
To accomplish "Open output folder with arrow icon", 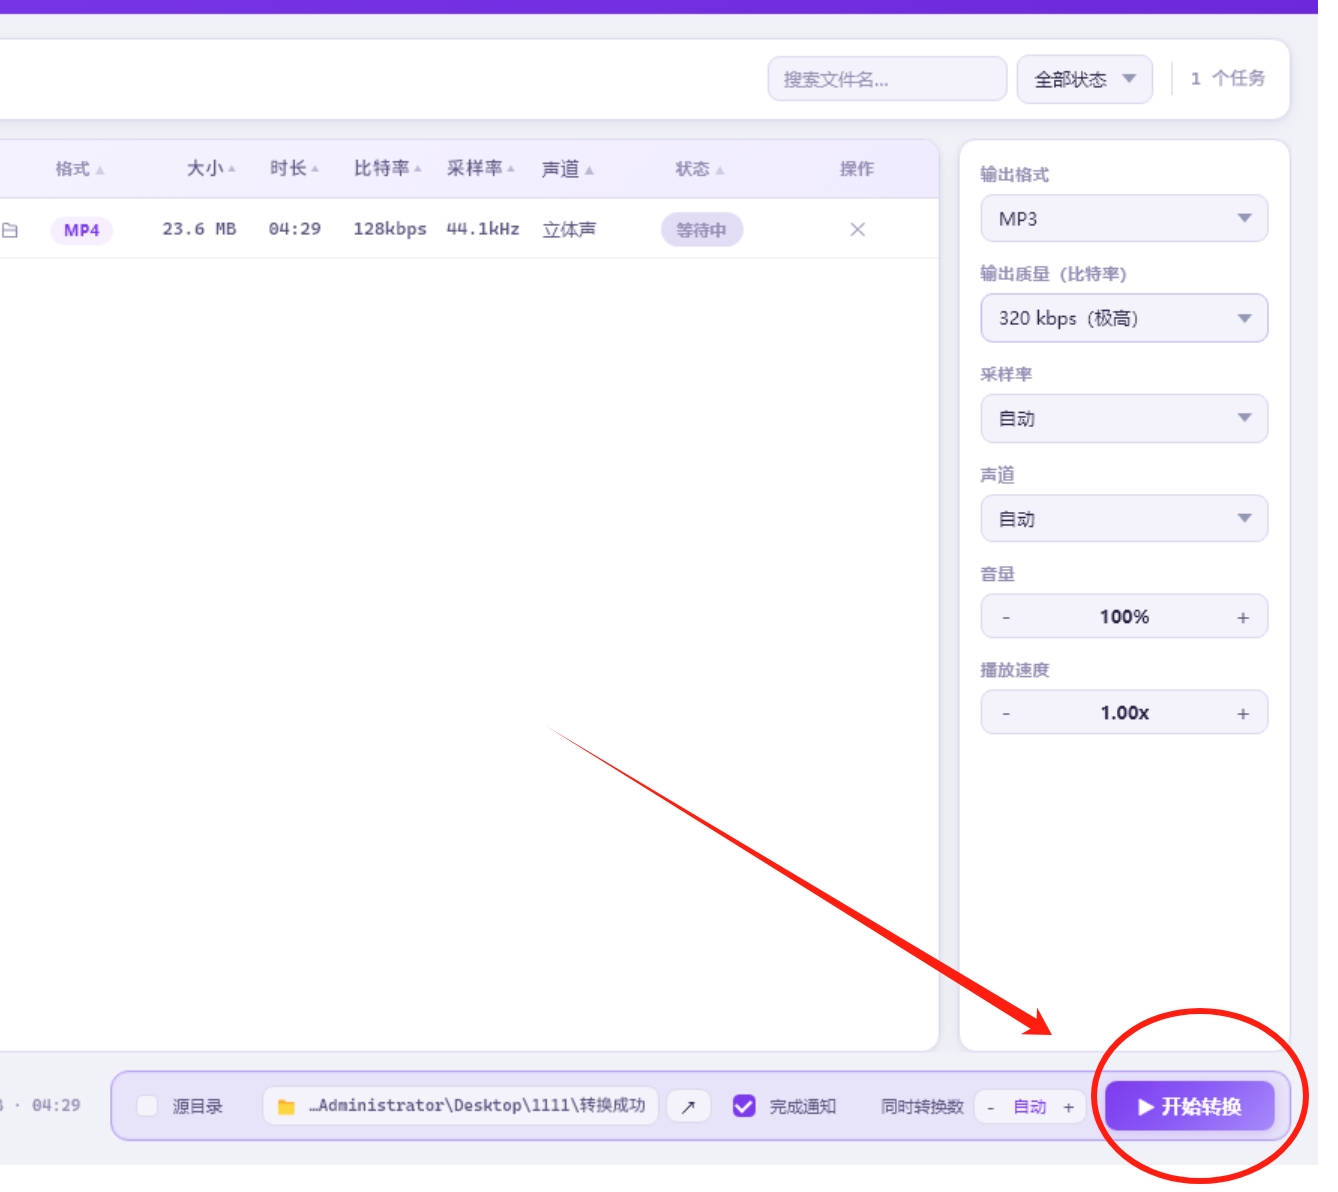I will 688,1107.
